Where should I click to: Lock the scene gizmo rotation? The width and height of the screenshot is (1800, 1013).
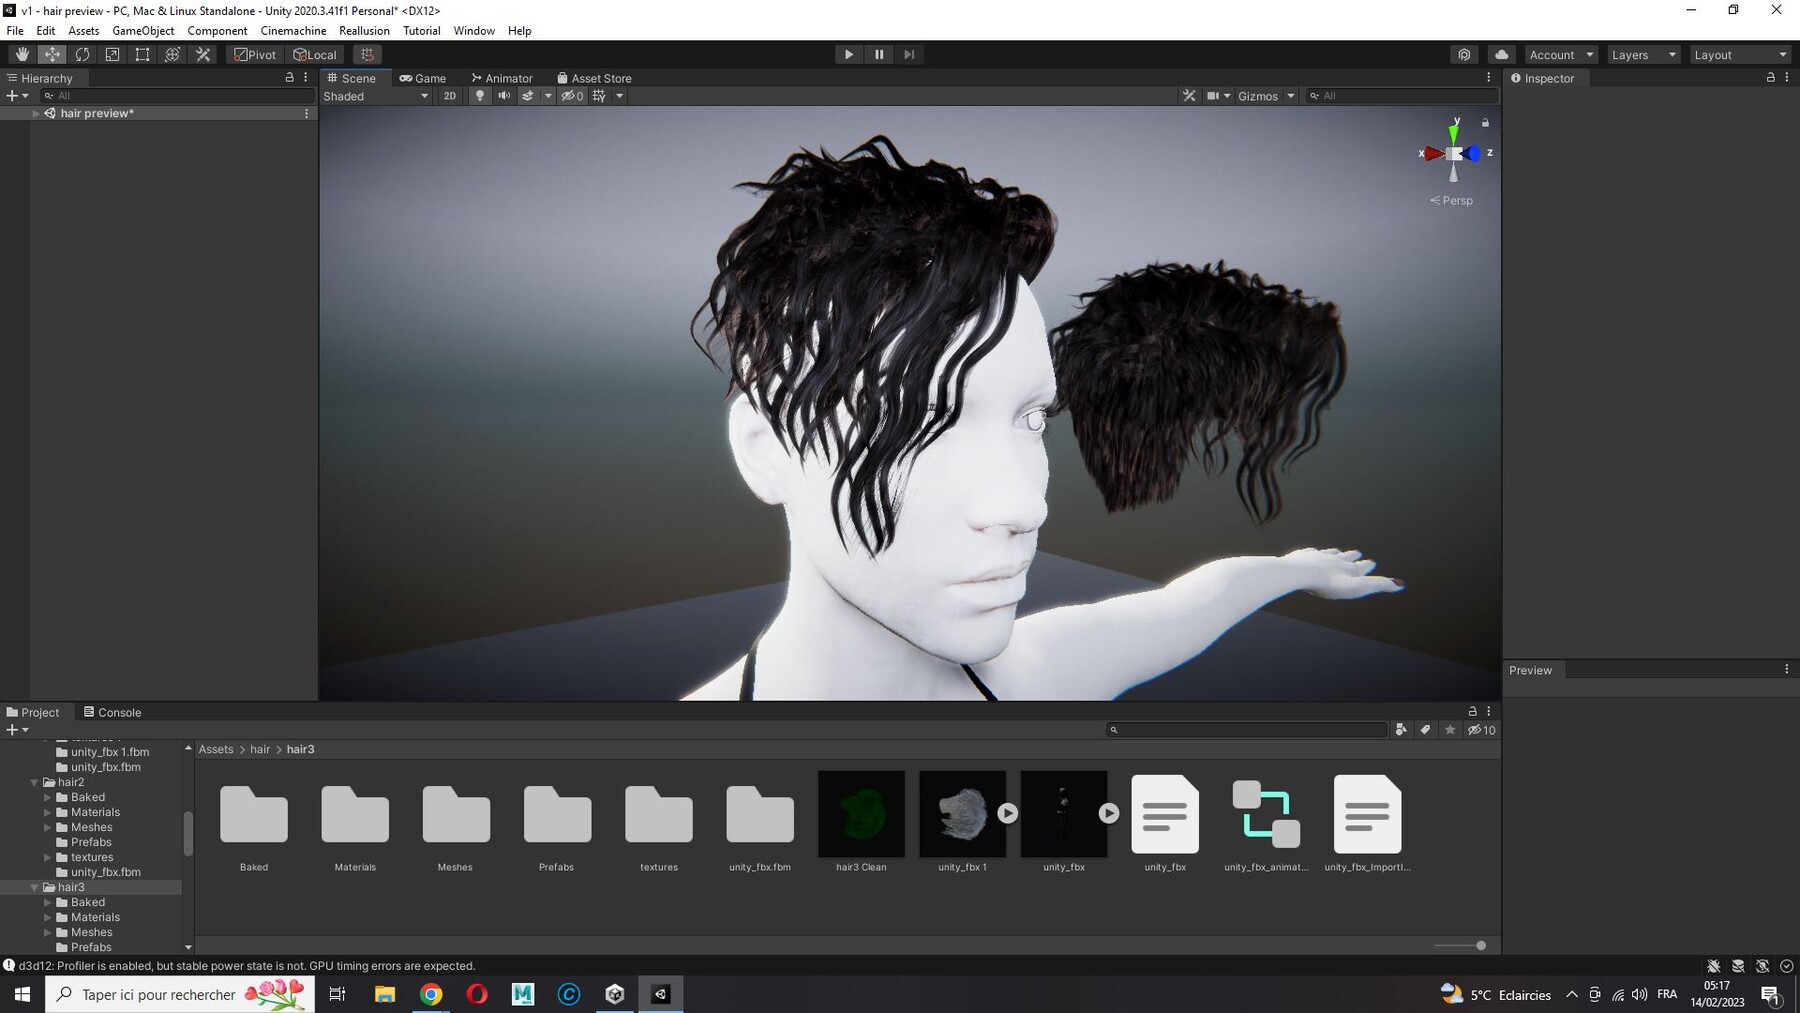click(x=1485, y=123)
